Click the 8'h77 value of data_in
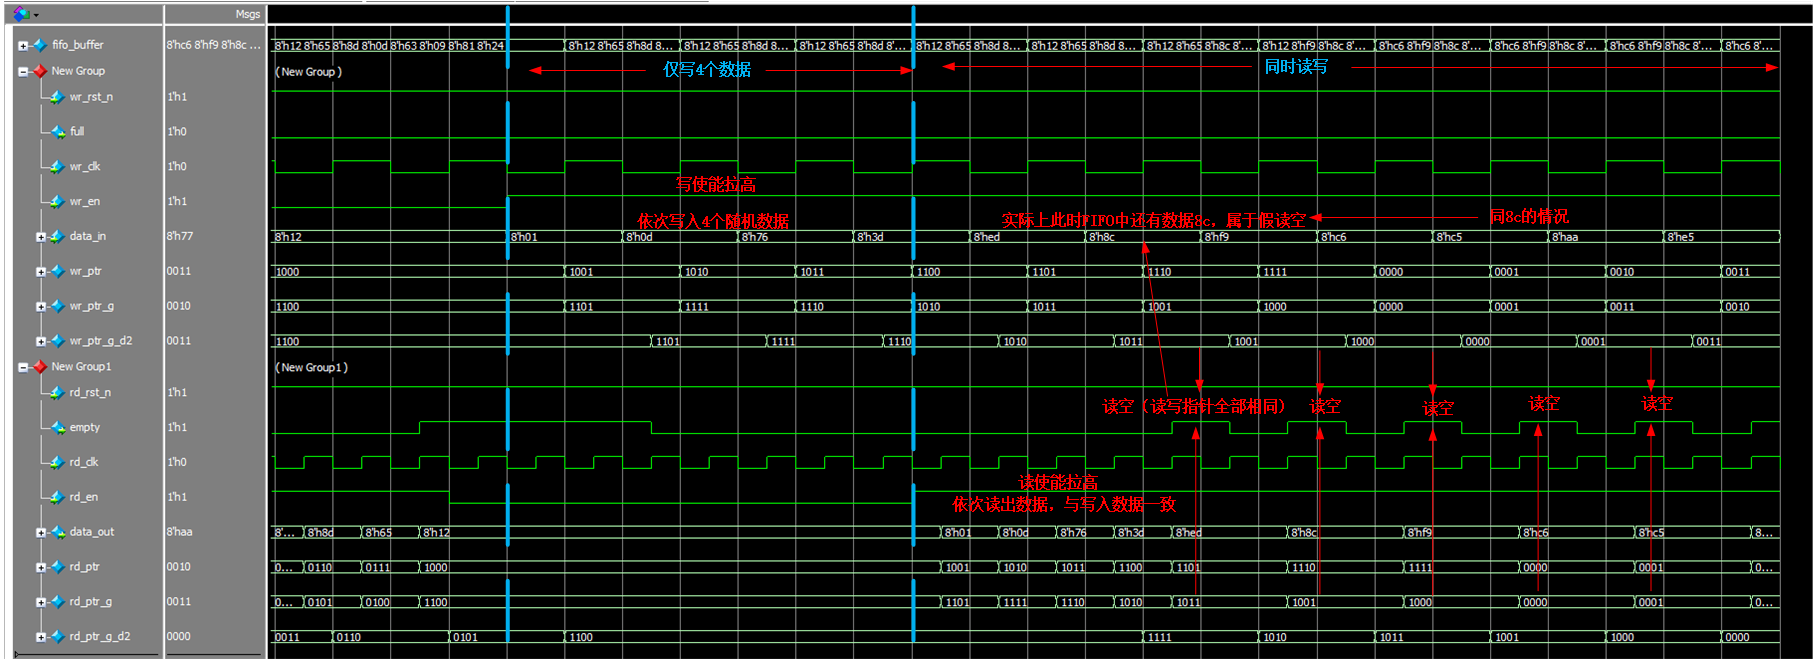Screen dimensions: 1817x662 pyautogui.click(x=180, y=237)
